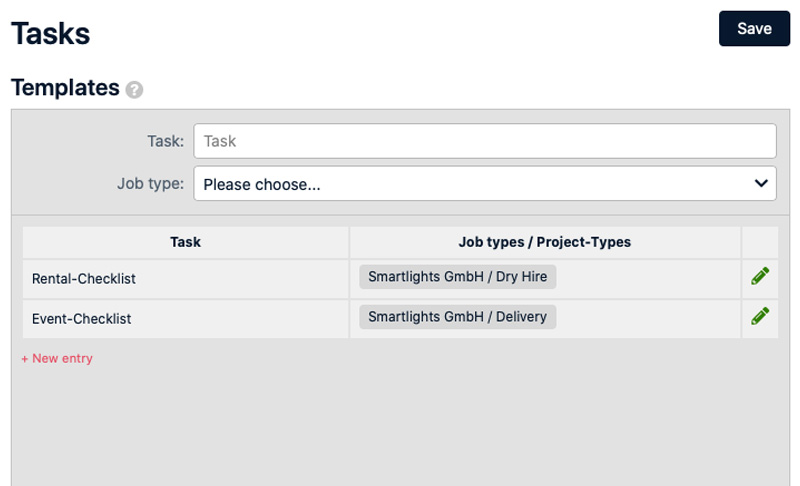
Task: Click the Save button
Action: pos(754,29)
